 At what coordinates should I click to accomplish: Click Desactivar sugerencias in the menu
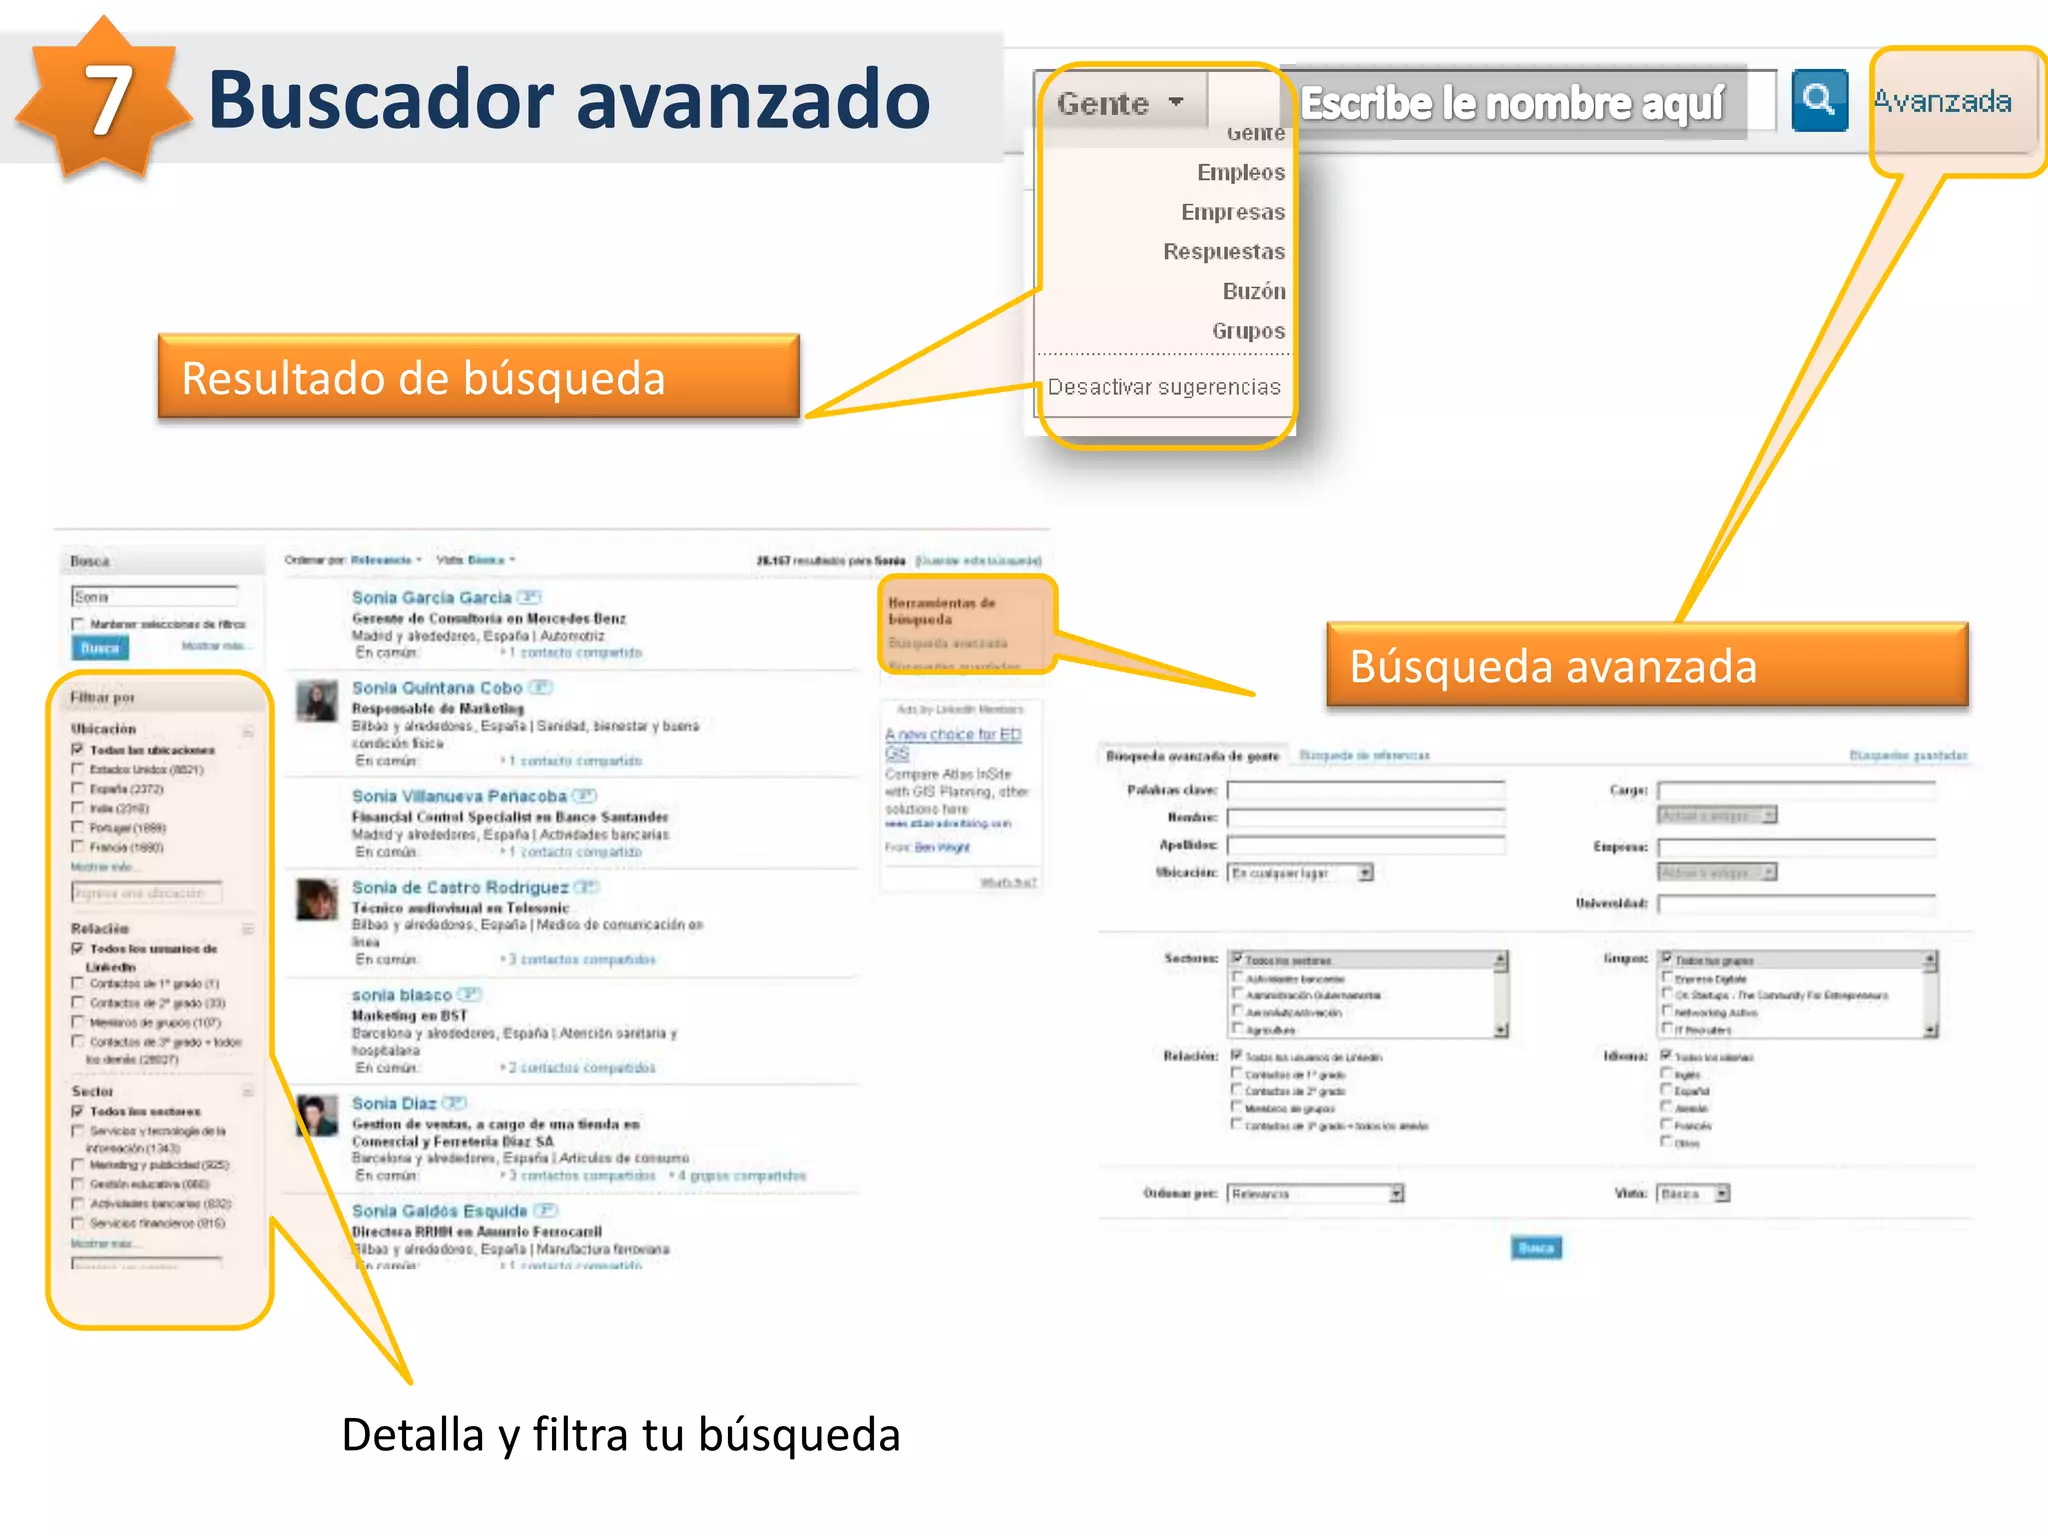(x=1164, y=387)
